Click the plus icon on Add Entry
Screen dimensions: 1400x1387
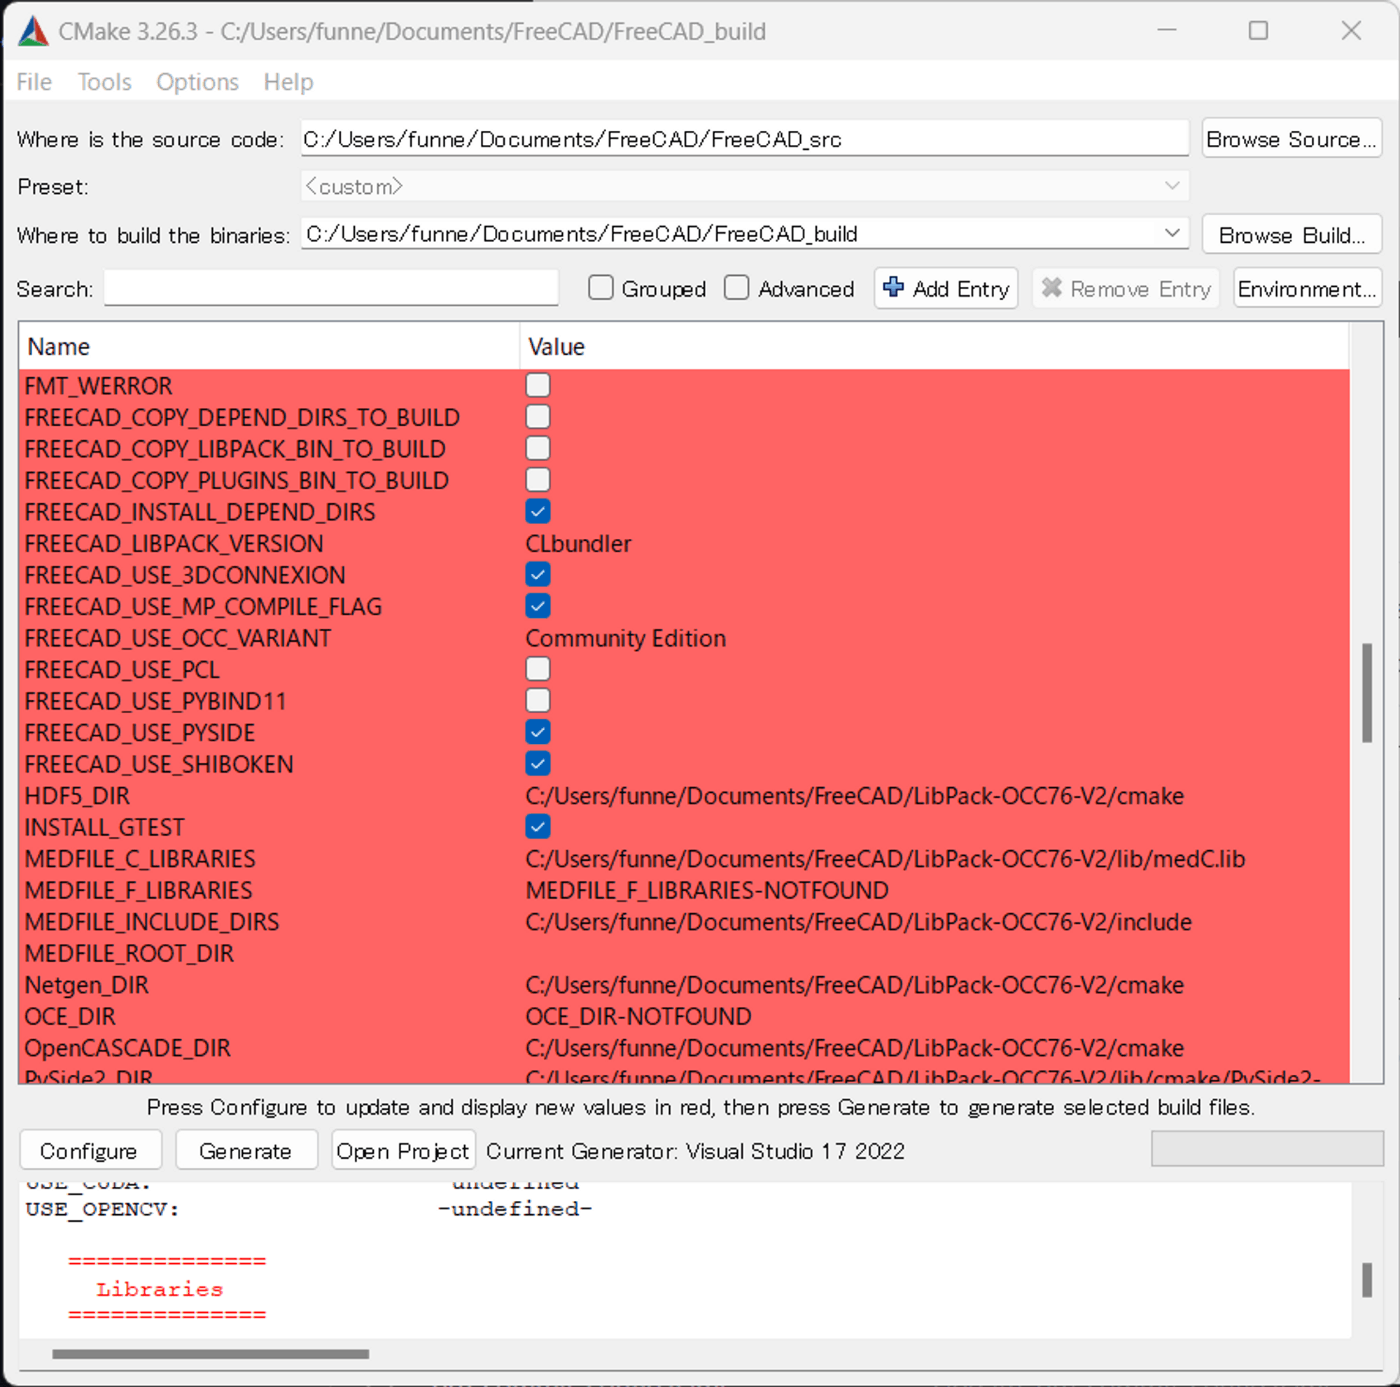(894, 287)
